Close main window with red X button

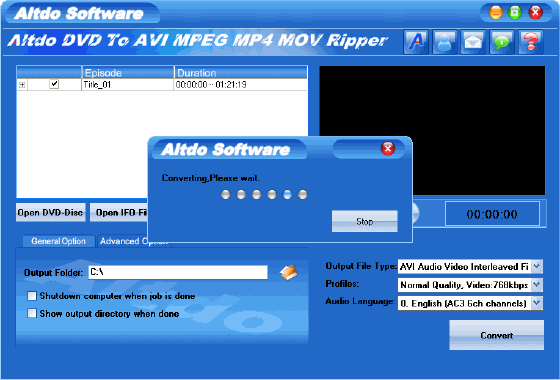pyautogui.click(x=535, y=13)
